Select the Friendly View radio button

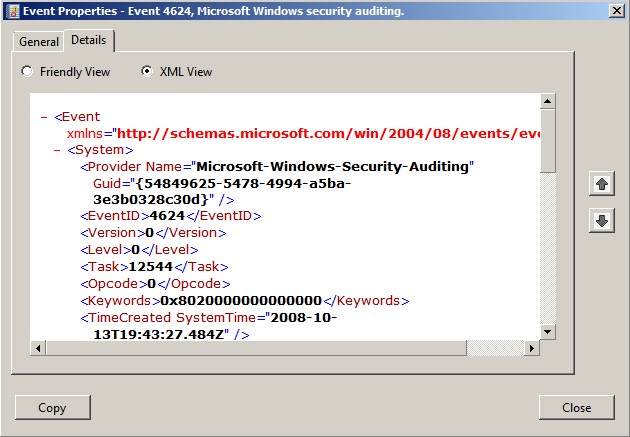pos(27,72)
